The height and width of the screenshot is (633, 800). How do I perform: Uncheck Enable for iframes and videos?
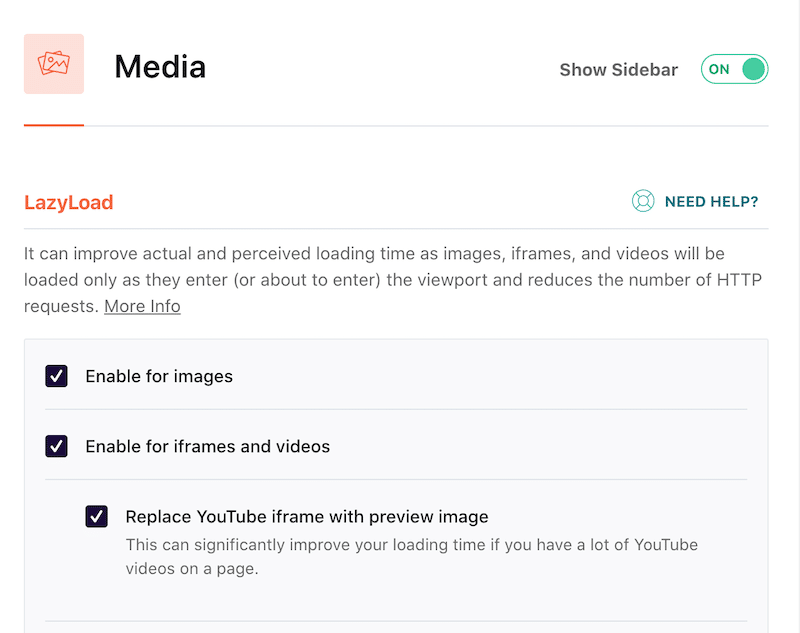coord(57,447)
